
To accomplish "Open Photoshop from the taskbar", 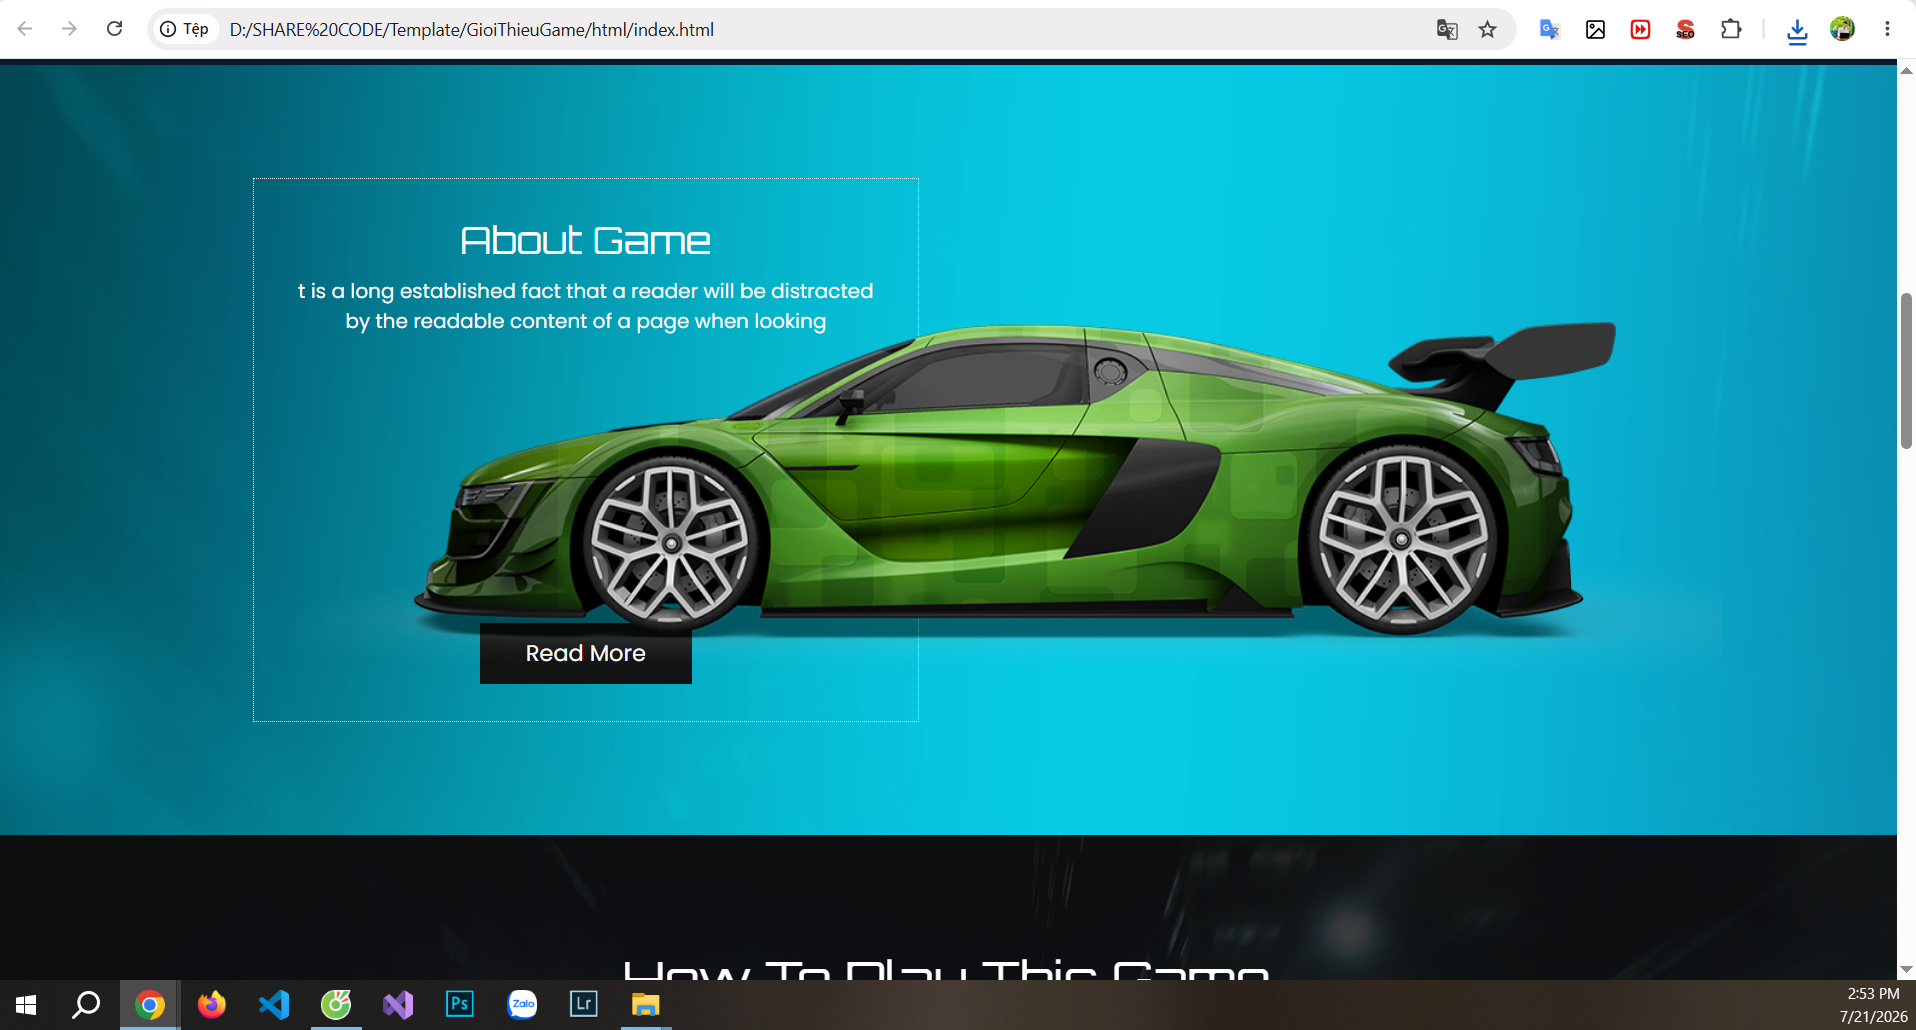I will [x=460, y=1004].
